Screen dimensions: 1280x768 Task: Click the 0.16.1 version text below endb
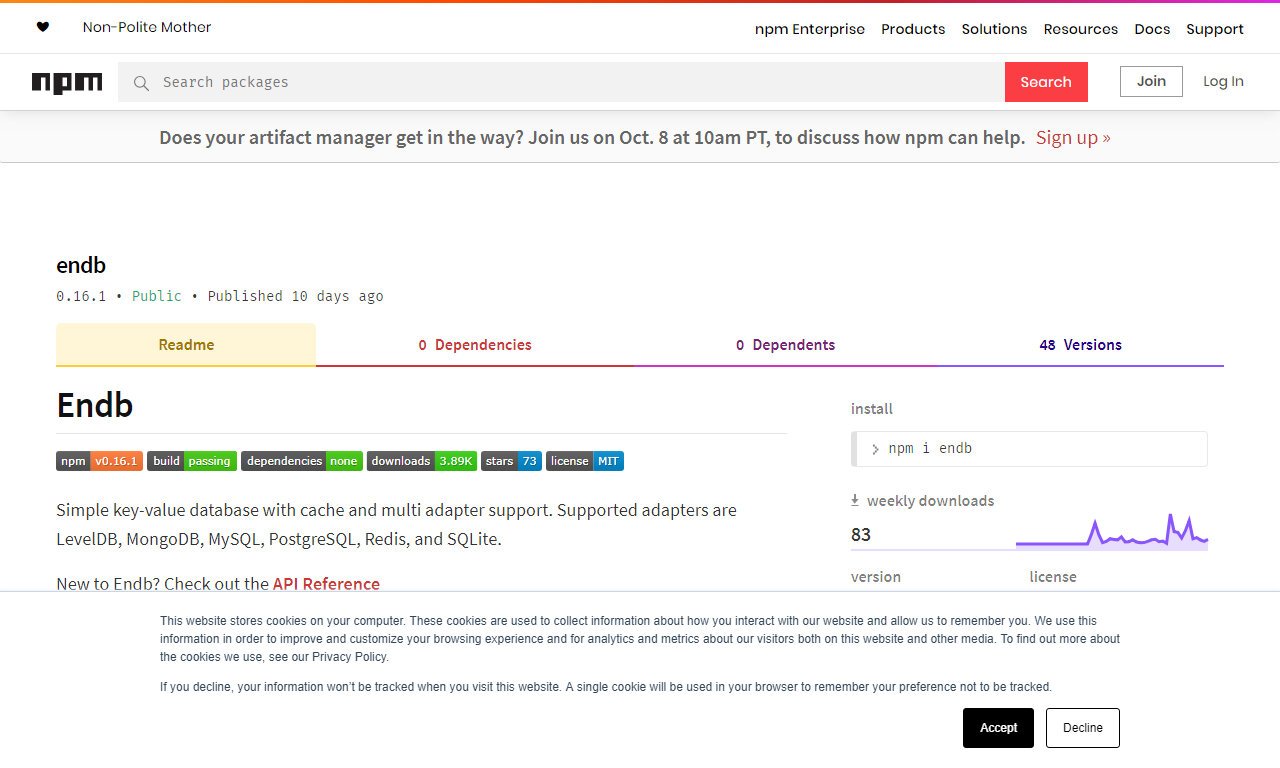[x=81, y=296]
